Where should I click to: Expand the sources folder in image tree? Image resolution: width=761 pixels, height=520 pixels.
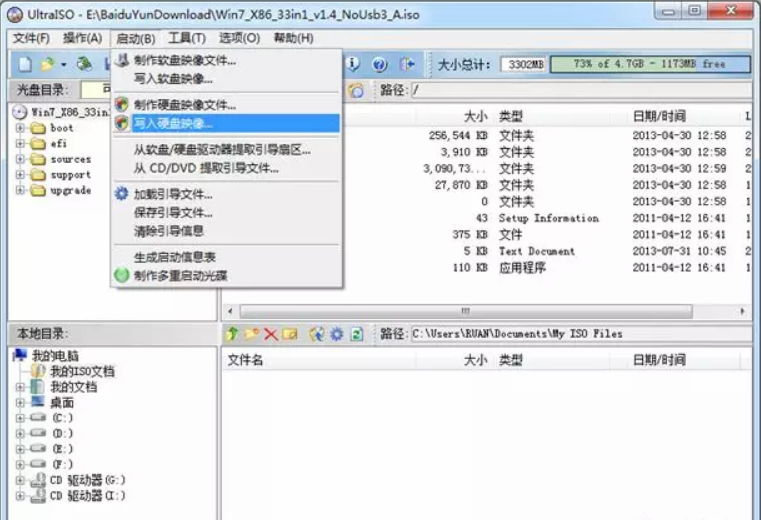pos(20,159)
